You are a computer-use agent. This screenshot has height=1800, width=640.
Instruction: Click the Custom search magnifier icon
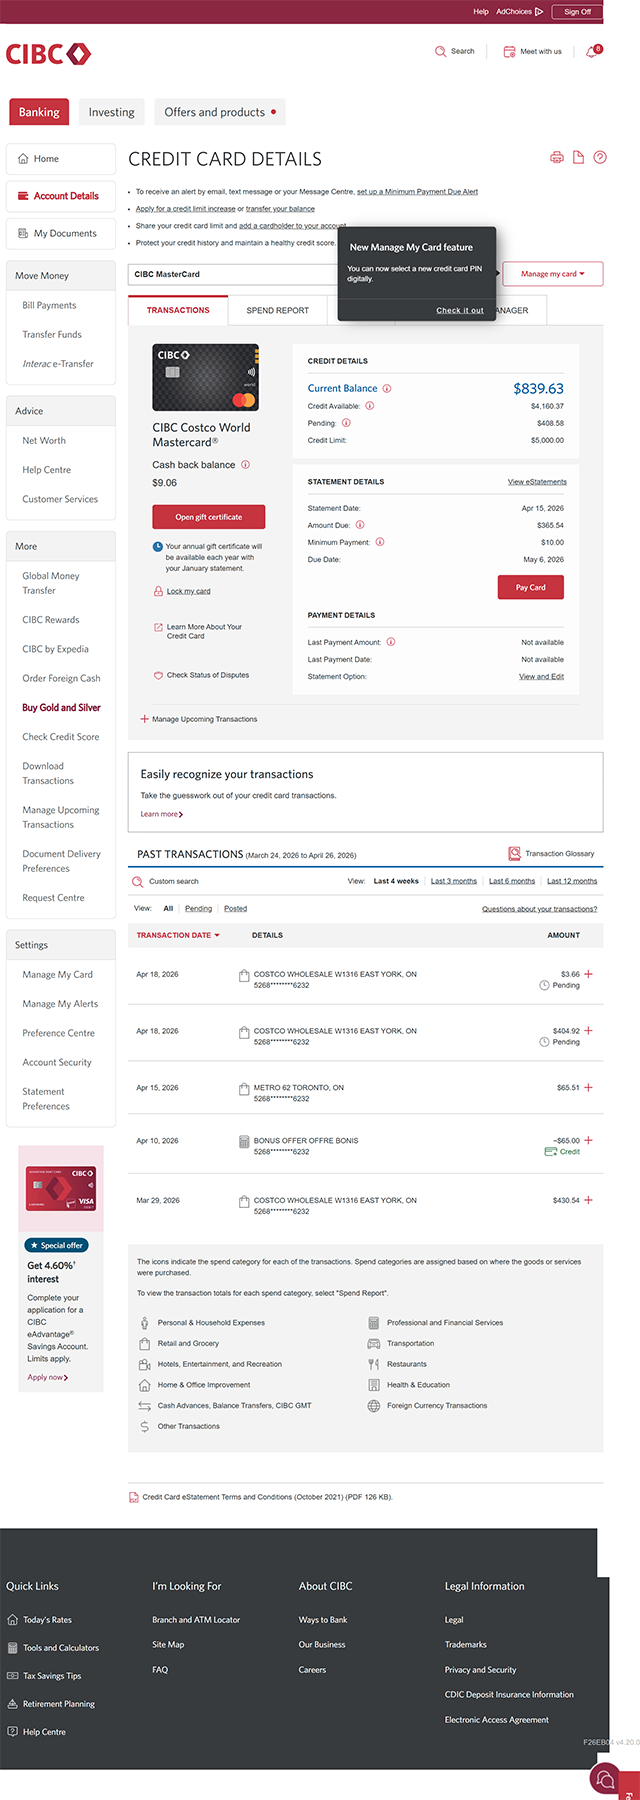(138, 881)
